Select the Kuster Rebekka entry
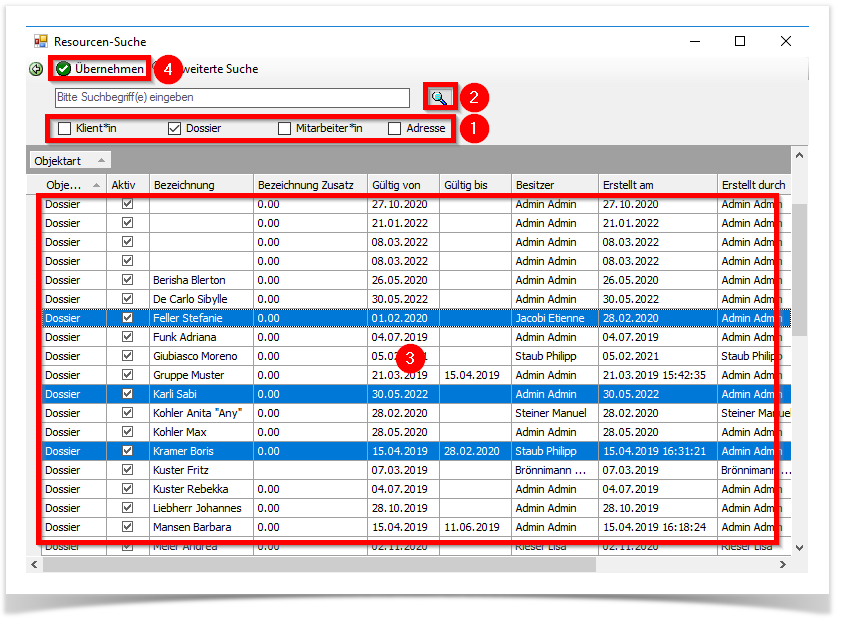The image size is (843, 623). (x=416, y=489)
